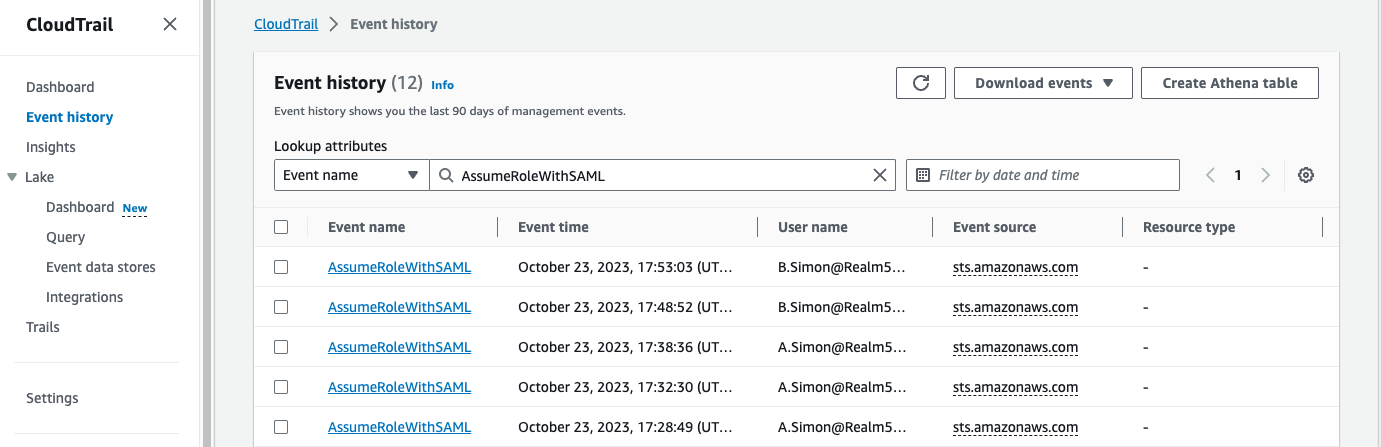Click the Event name column header
This screenshot has width=1381, height=447.
pyautogui.click(x=366, y=227)
